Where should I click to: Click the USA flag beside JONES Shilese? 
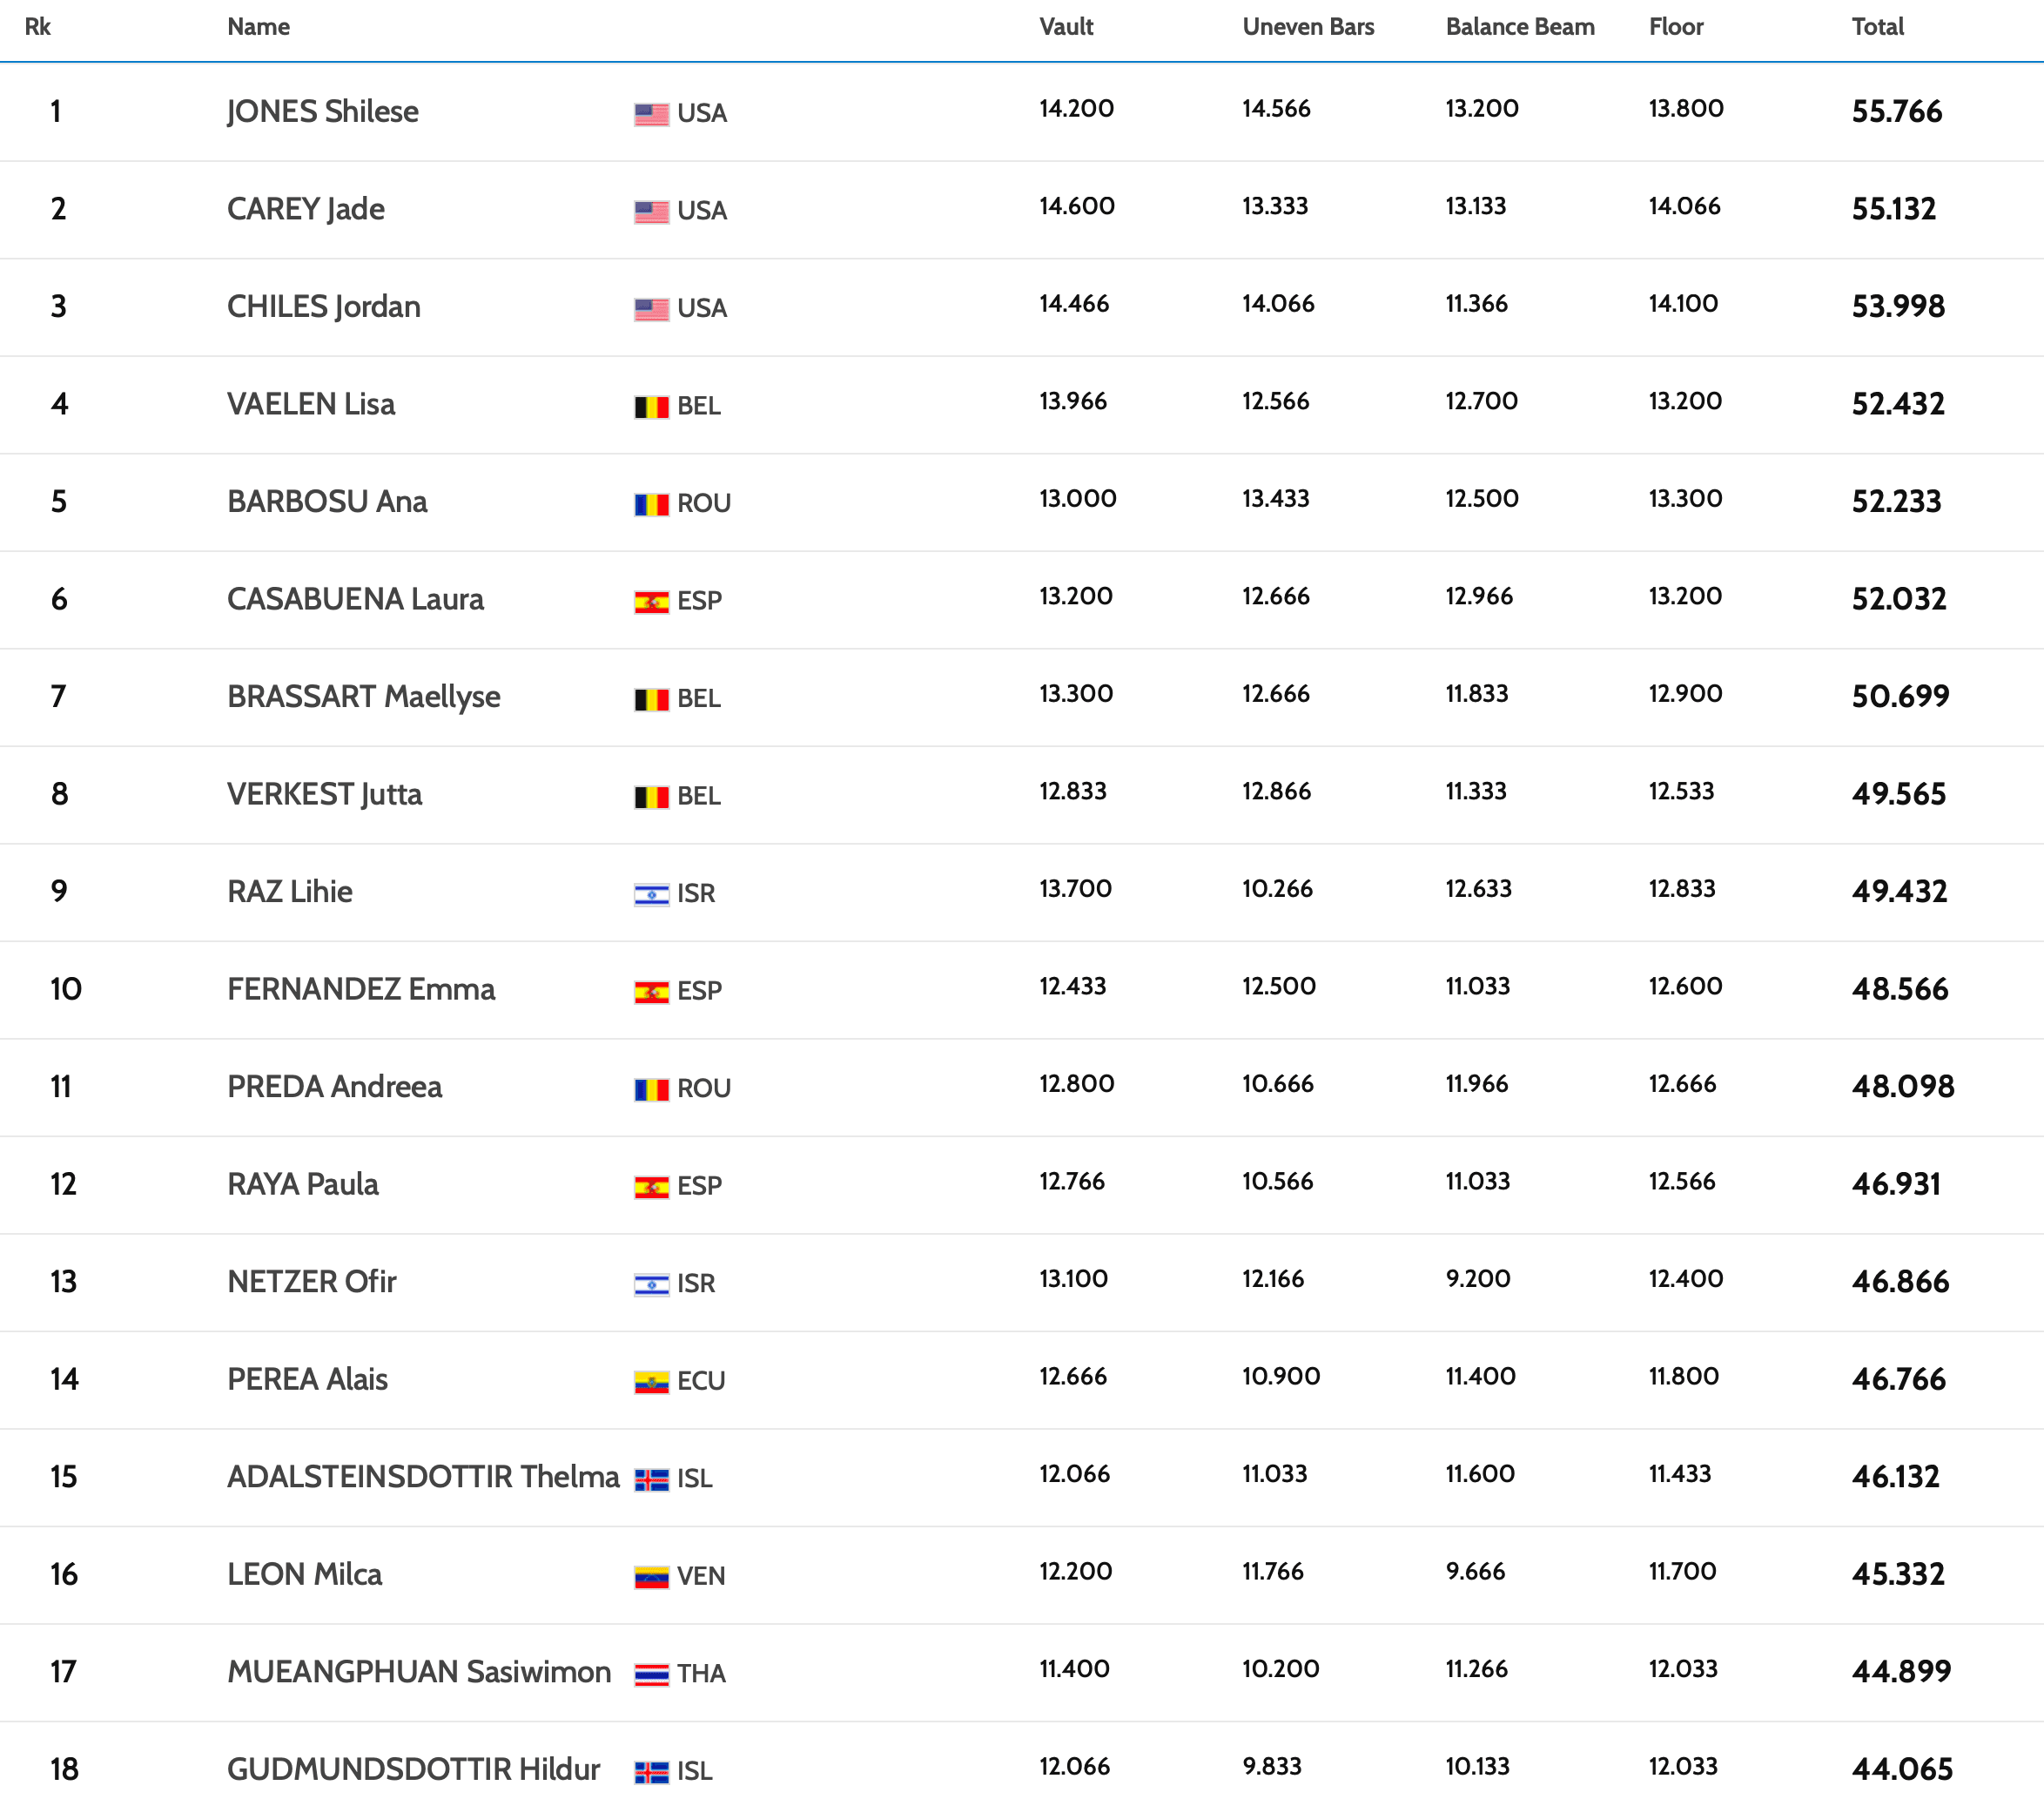pyautogui.click(x=651, y=114)
